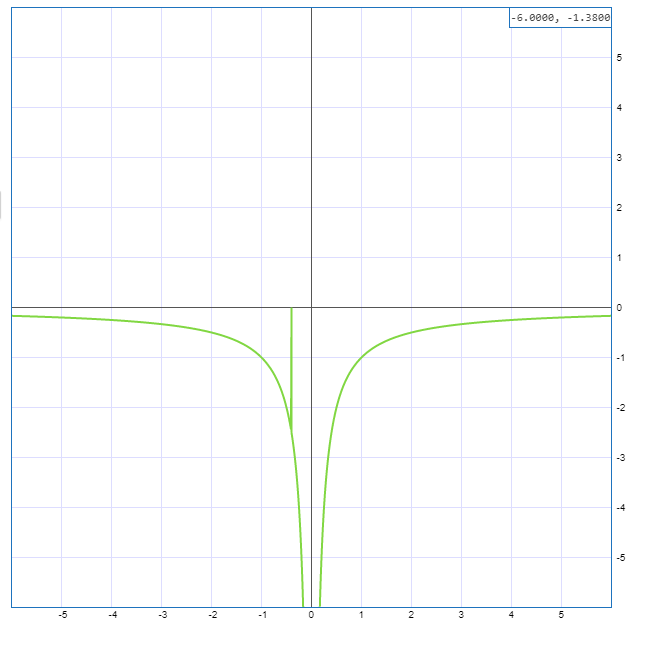Click the y-axis label 3

[x=620, y=158]
